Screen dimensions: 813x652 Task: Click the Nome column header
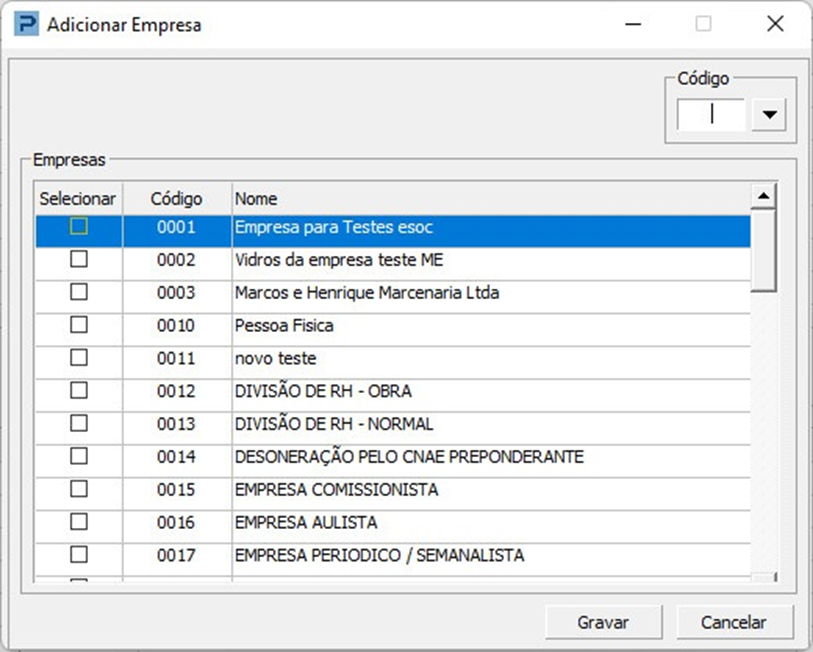tap(490, 198)
